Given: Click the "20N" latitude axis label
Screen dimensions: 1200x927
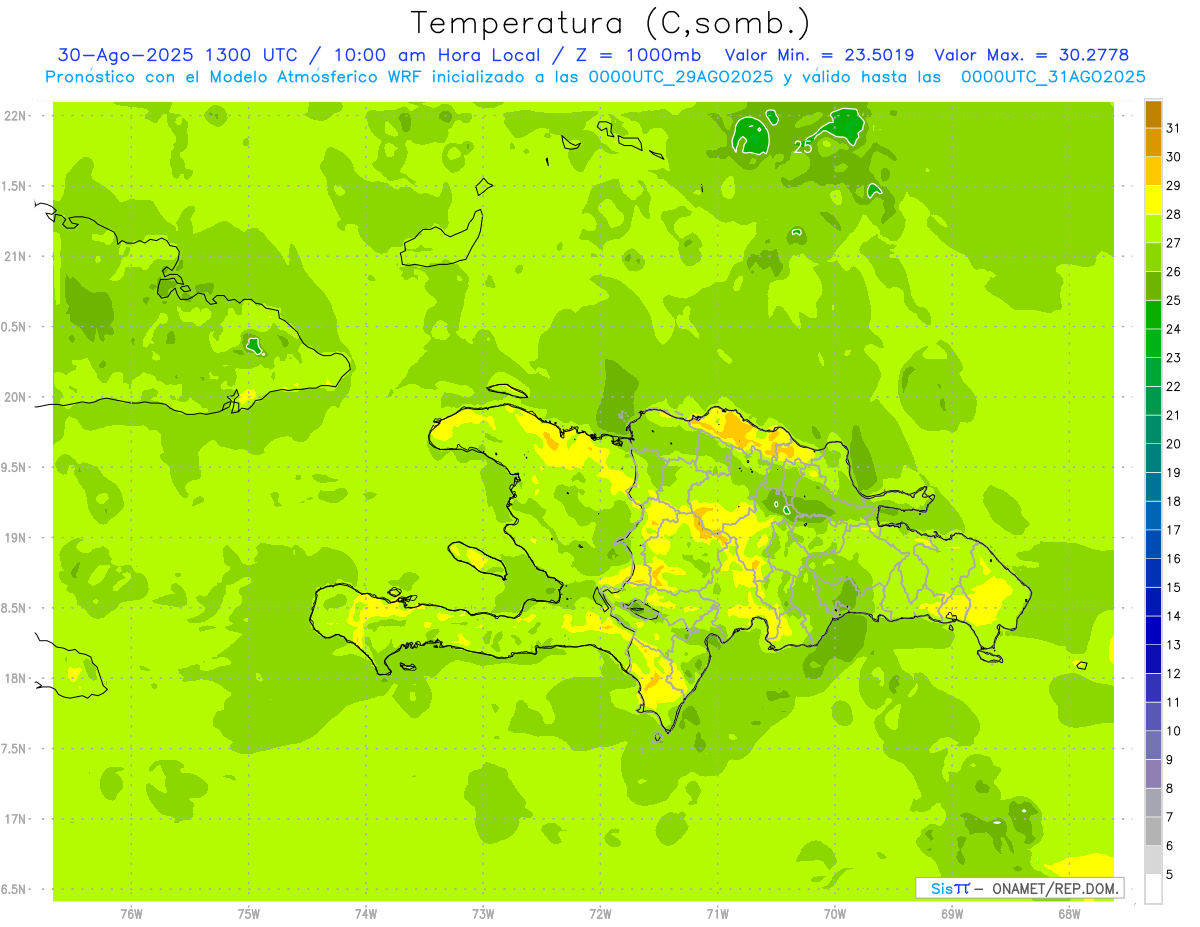Looking at the screenshot, I should [15, 397].
